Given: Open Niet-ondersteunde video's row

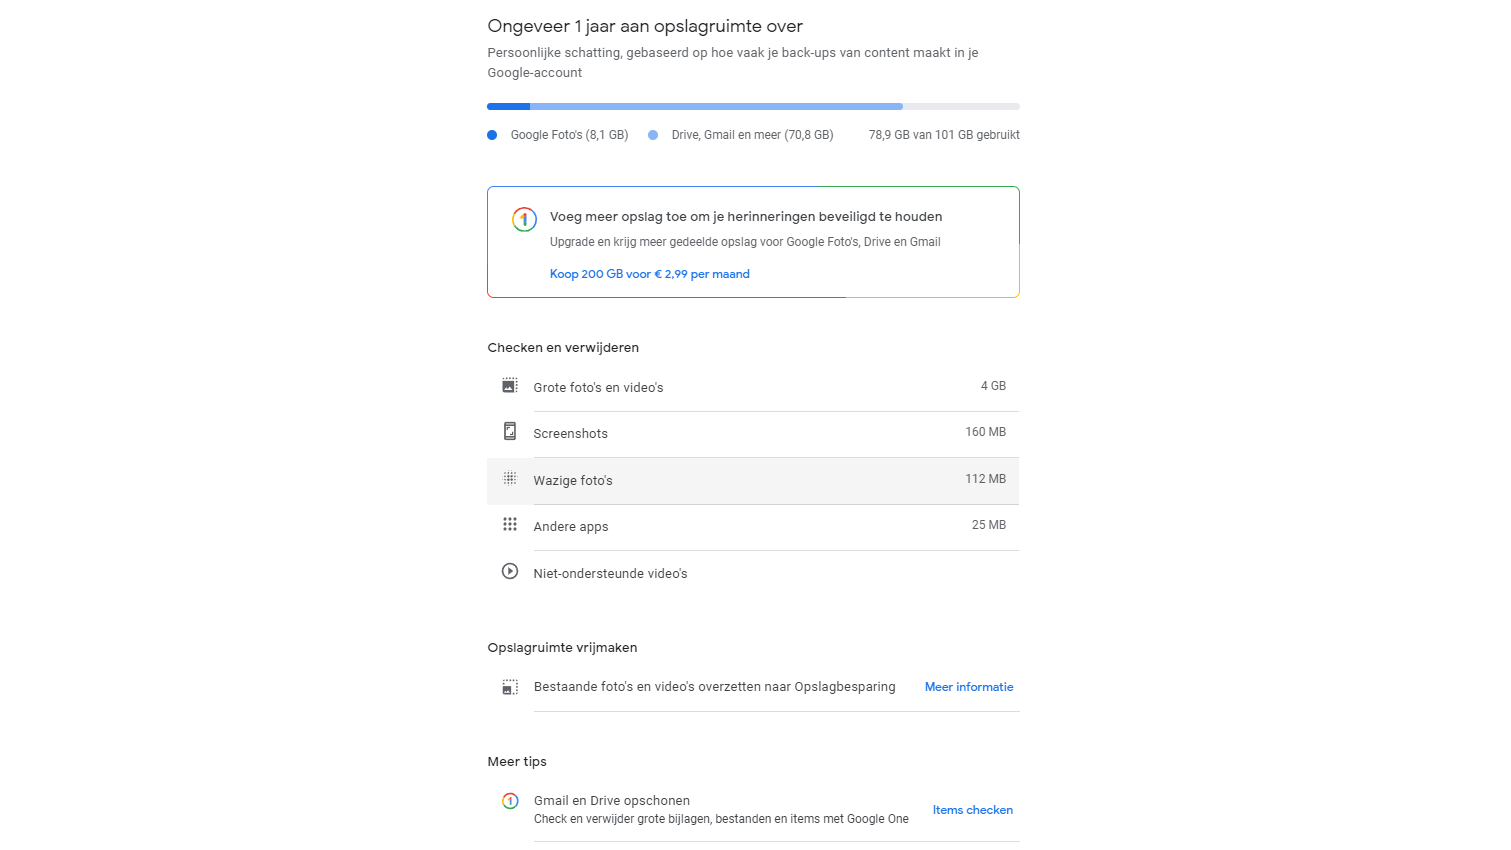Looking at the screenshot, I should coord(610,574).
